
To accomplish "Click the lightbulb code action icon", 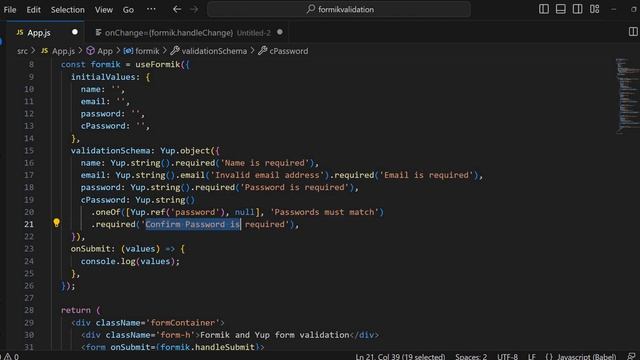I will (x=56, y=223).
